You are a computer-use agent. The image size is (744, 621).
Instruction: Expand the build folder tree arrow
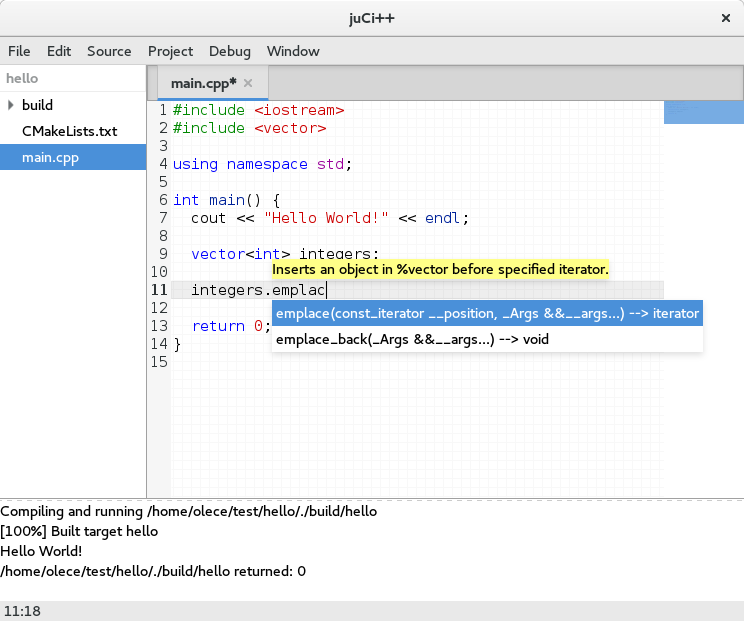pyautogui.click(x=11, y=105)
